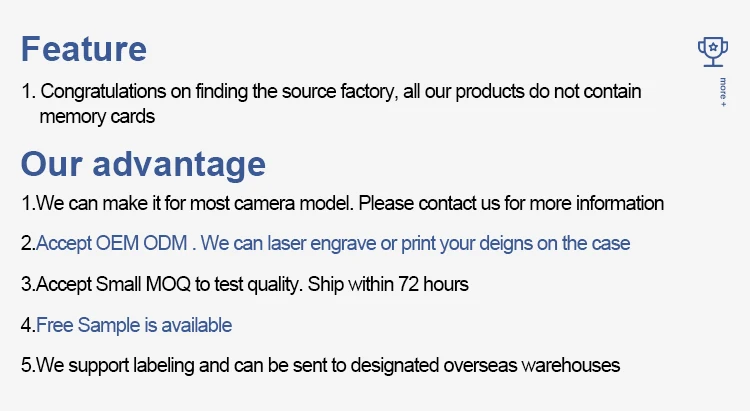Click the trophy icon
The height and width of the screenshot is (411, 750).
click(712, 50)
